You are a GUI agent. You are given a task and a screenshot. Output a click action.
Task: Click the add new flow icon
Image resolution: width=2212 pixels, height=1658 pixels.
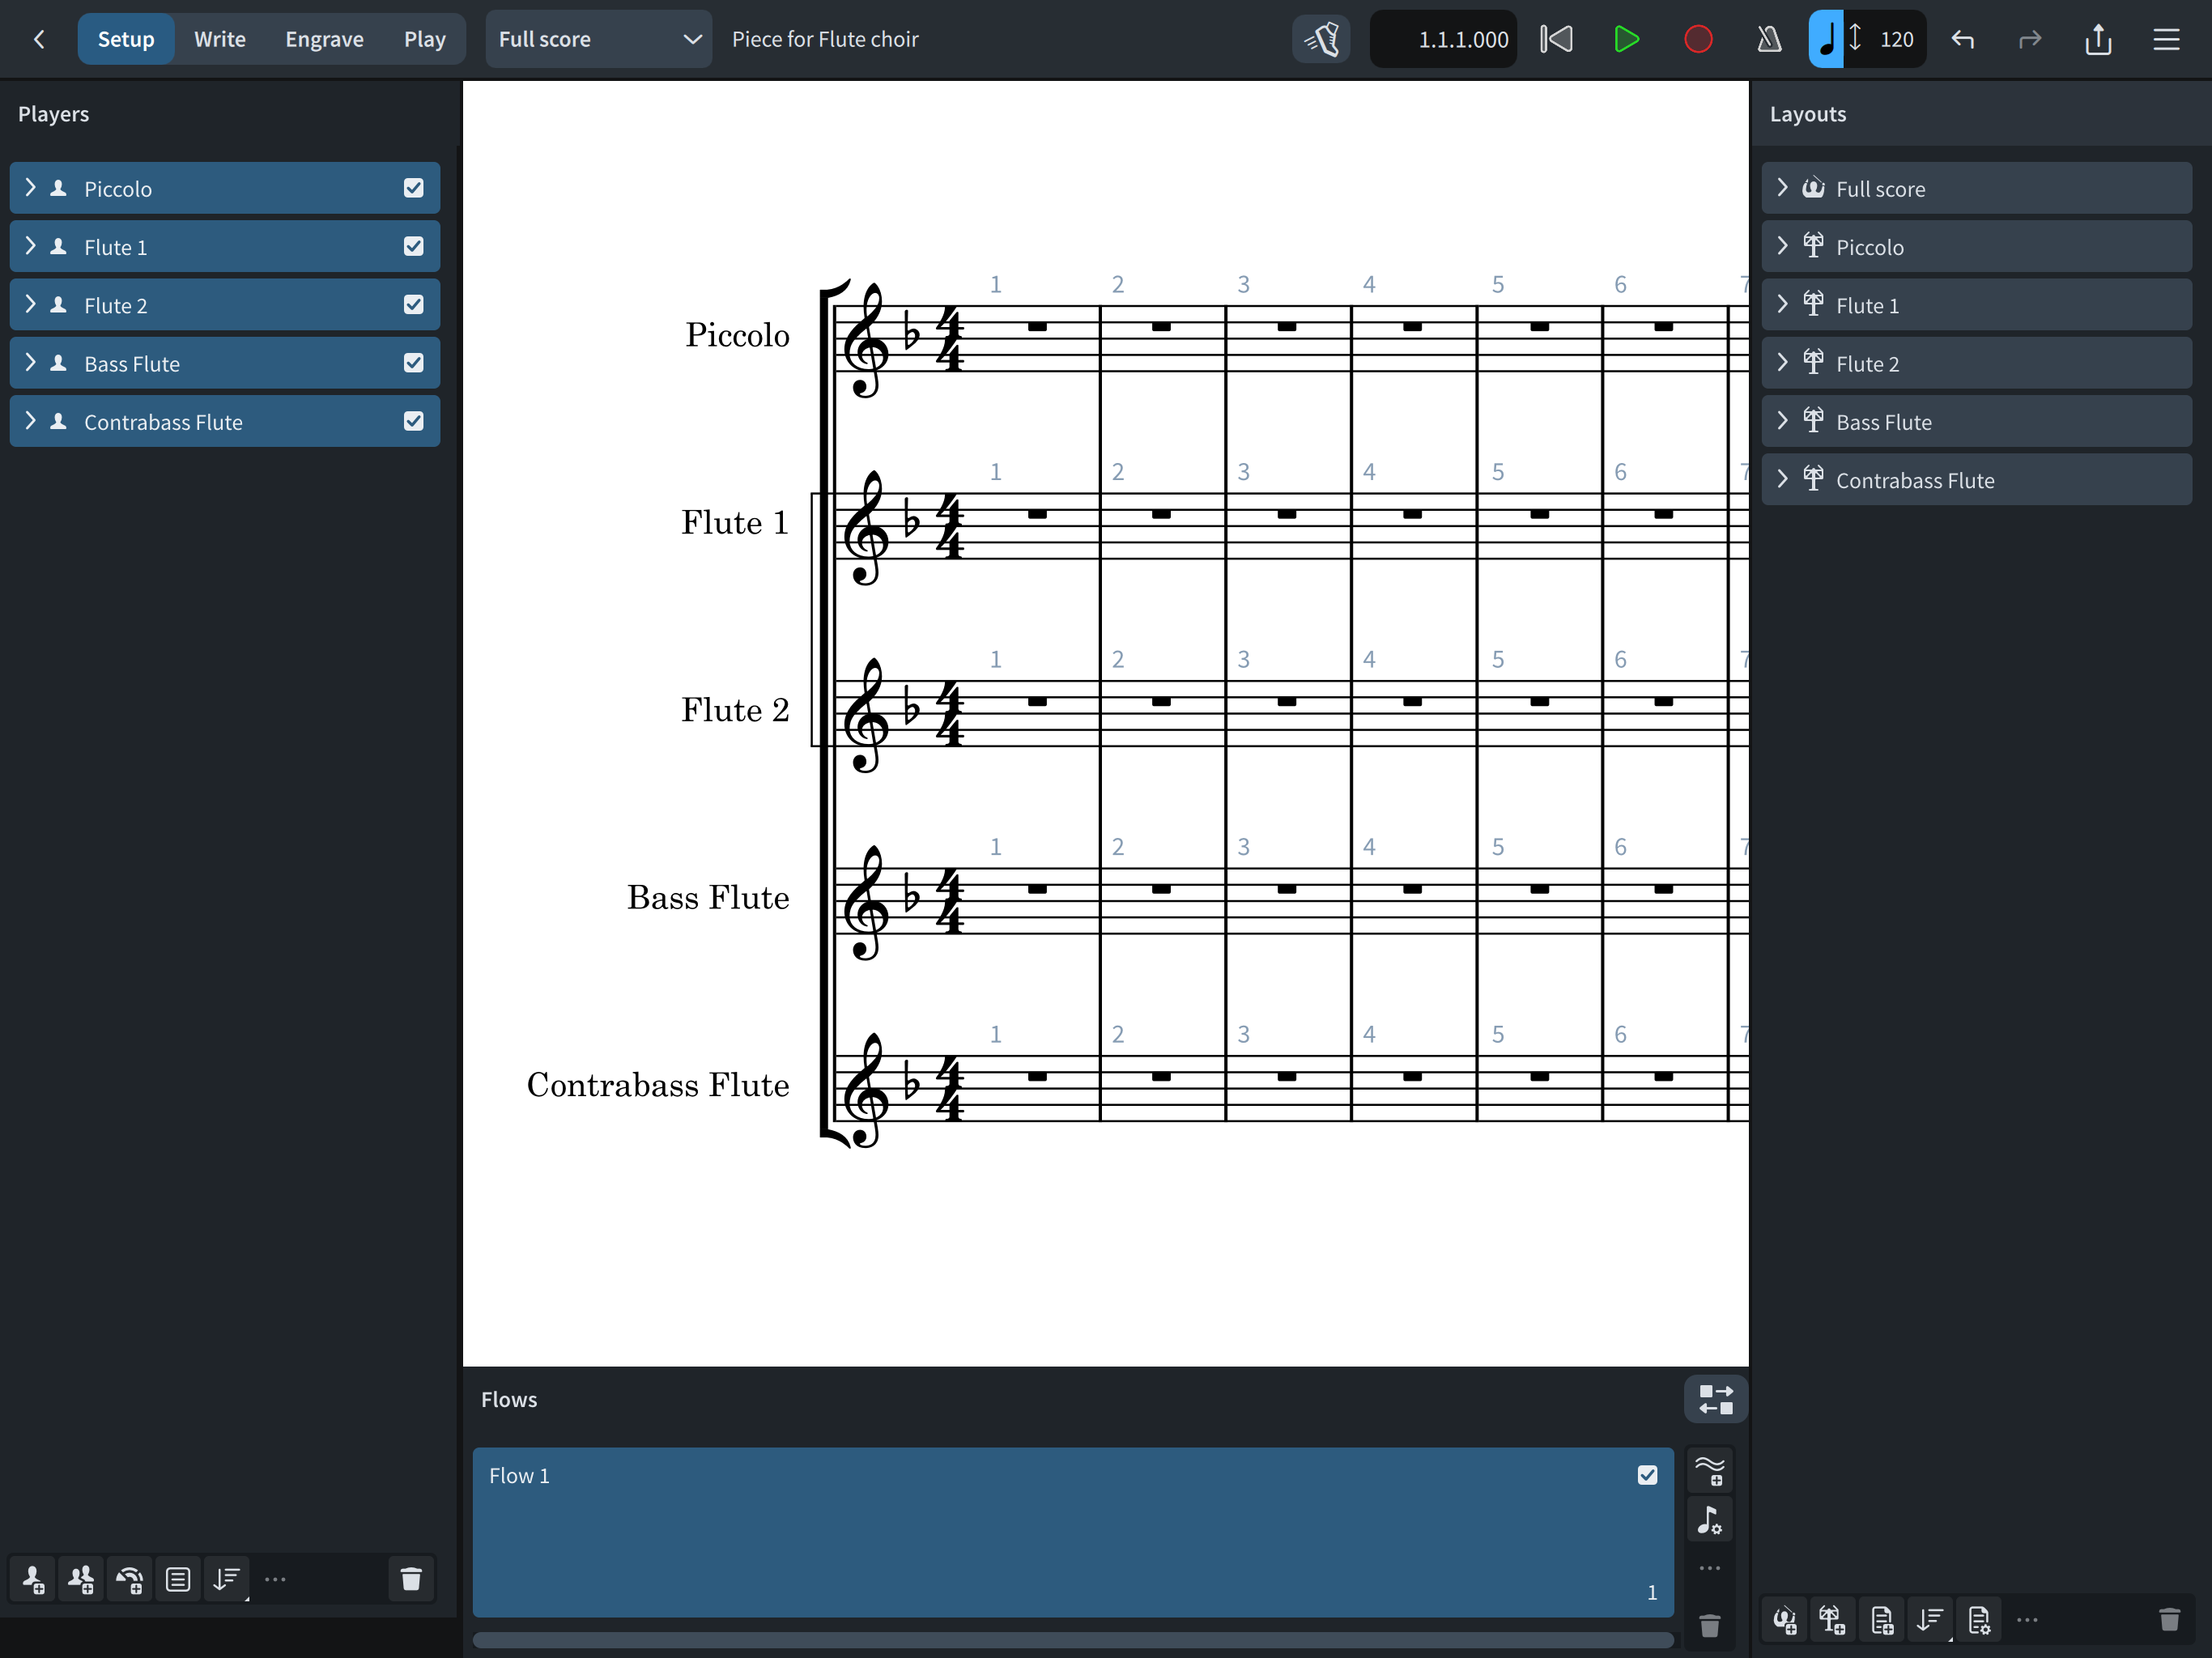tap(1710, 1470)
